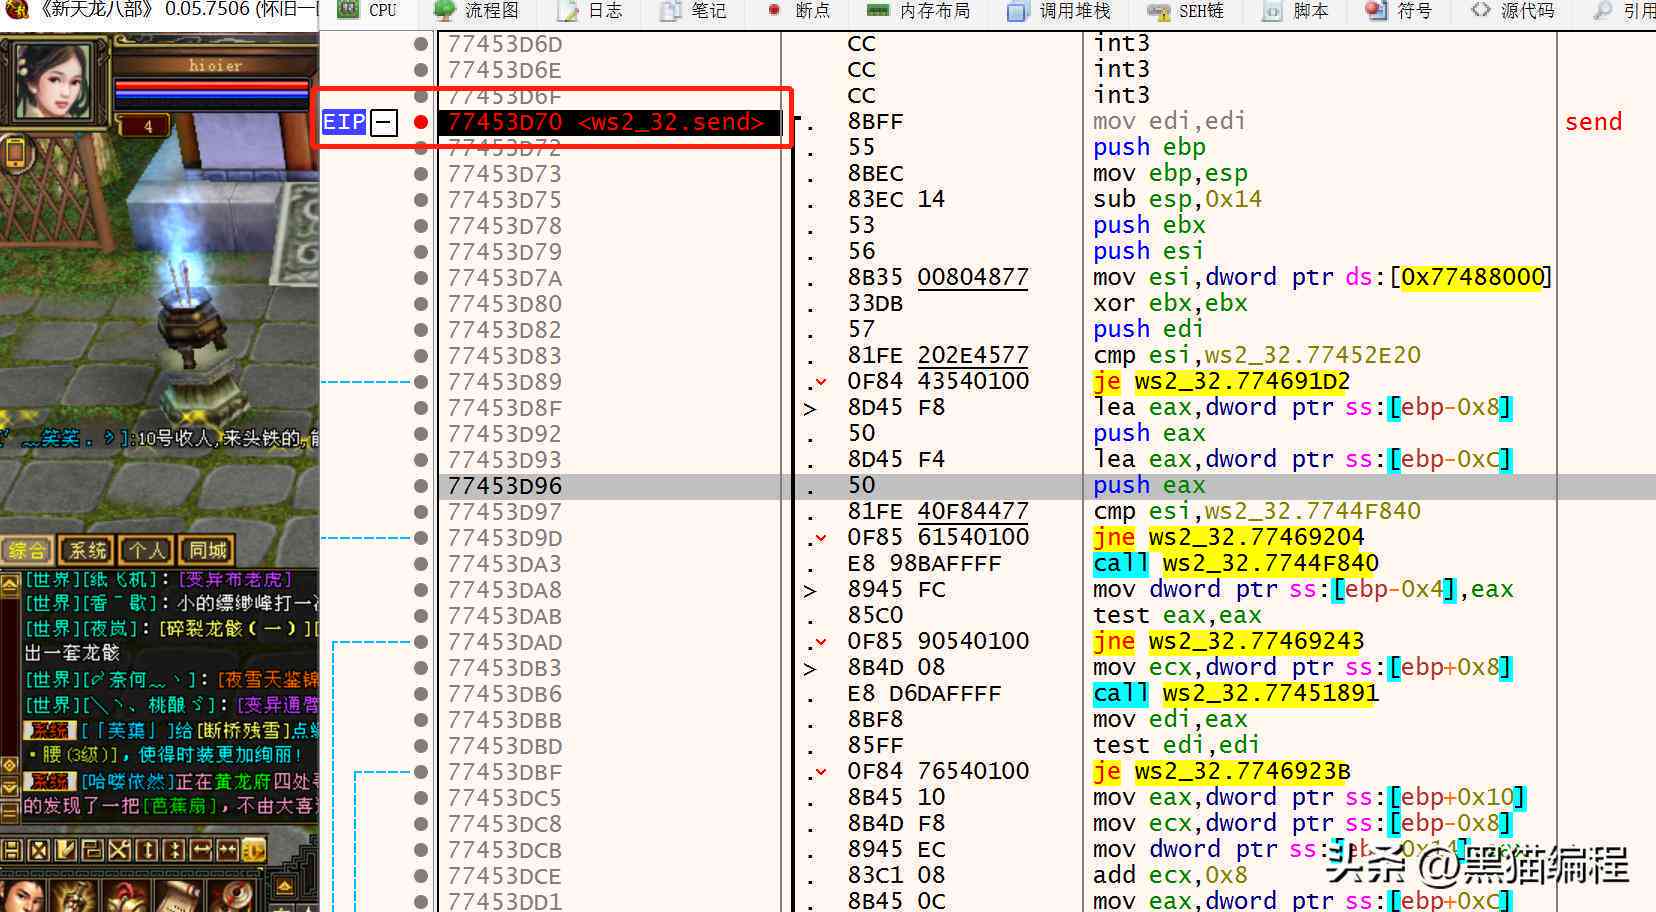Click the yellow arrow button ending chat toolbar
The image size is (1656, 912).
(254, 851)
